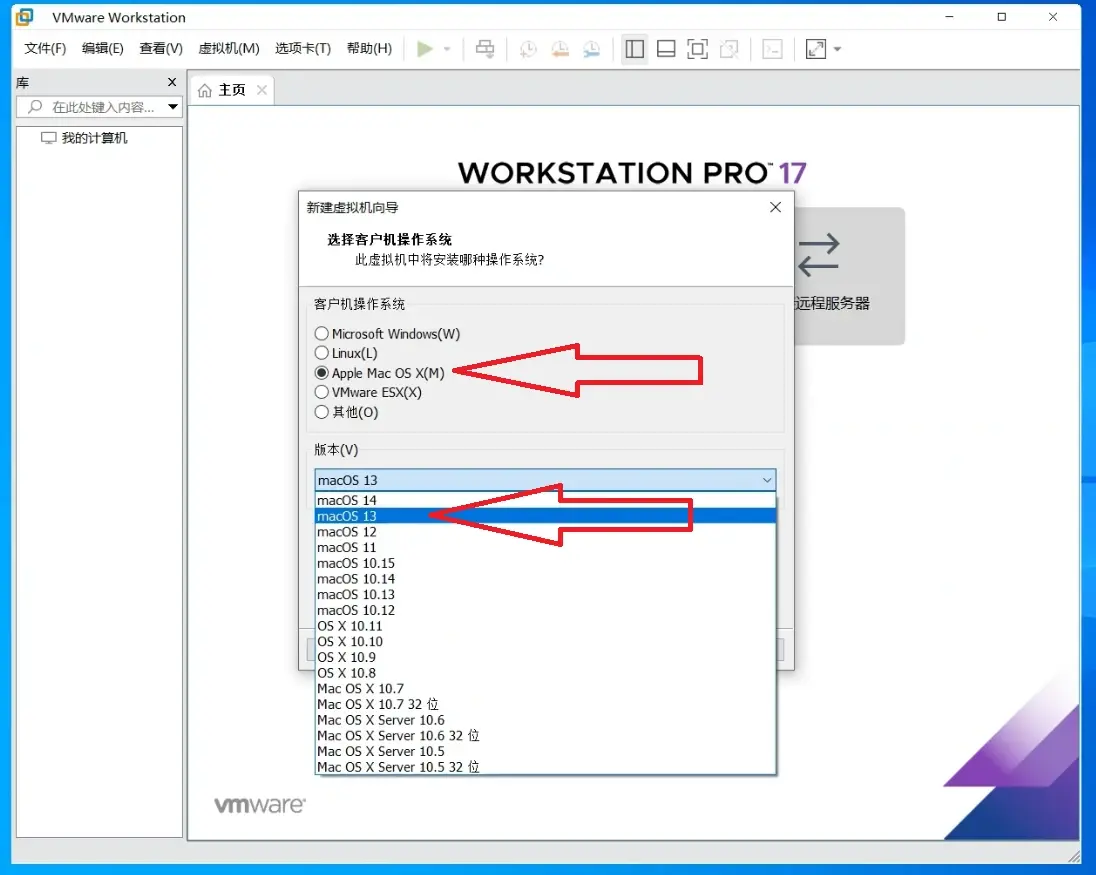Click the full screen mode icon
Image resolution: width=1096 pixels, height=875 pixels.
click(698, 49)
